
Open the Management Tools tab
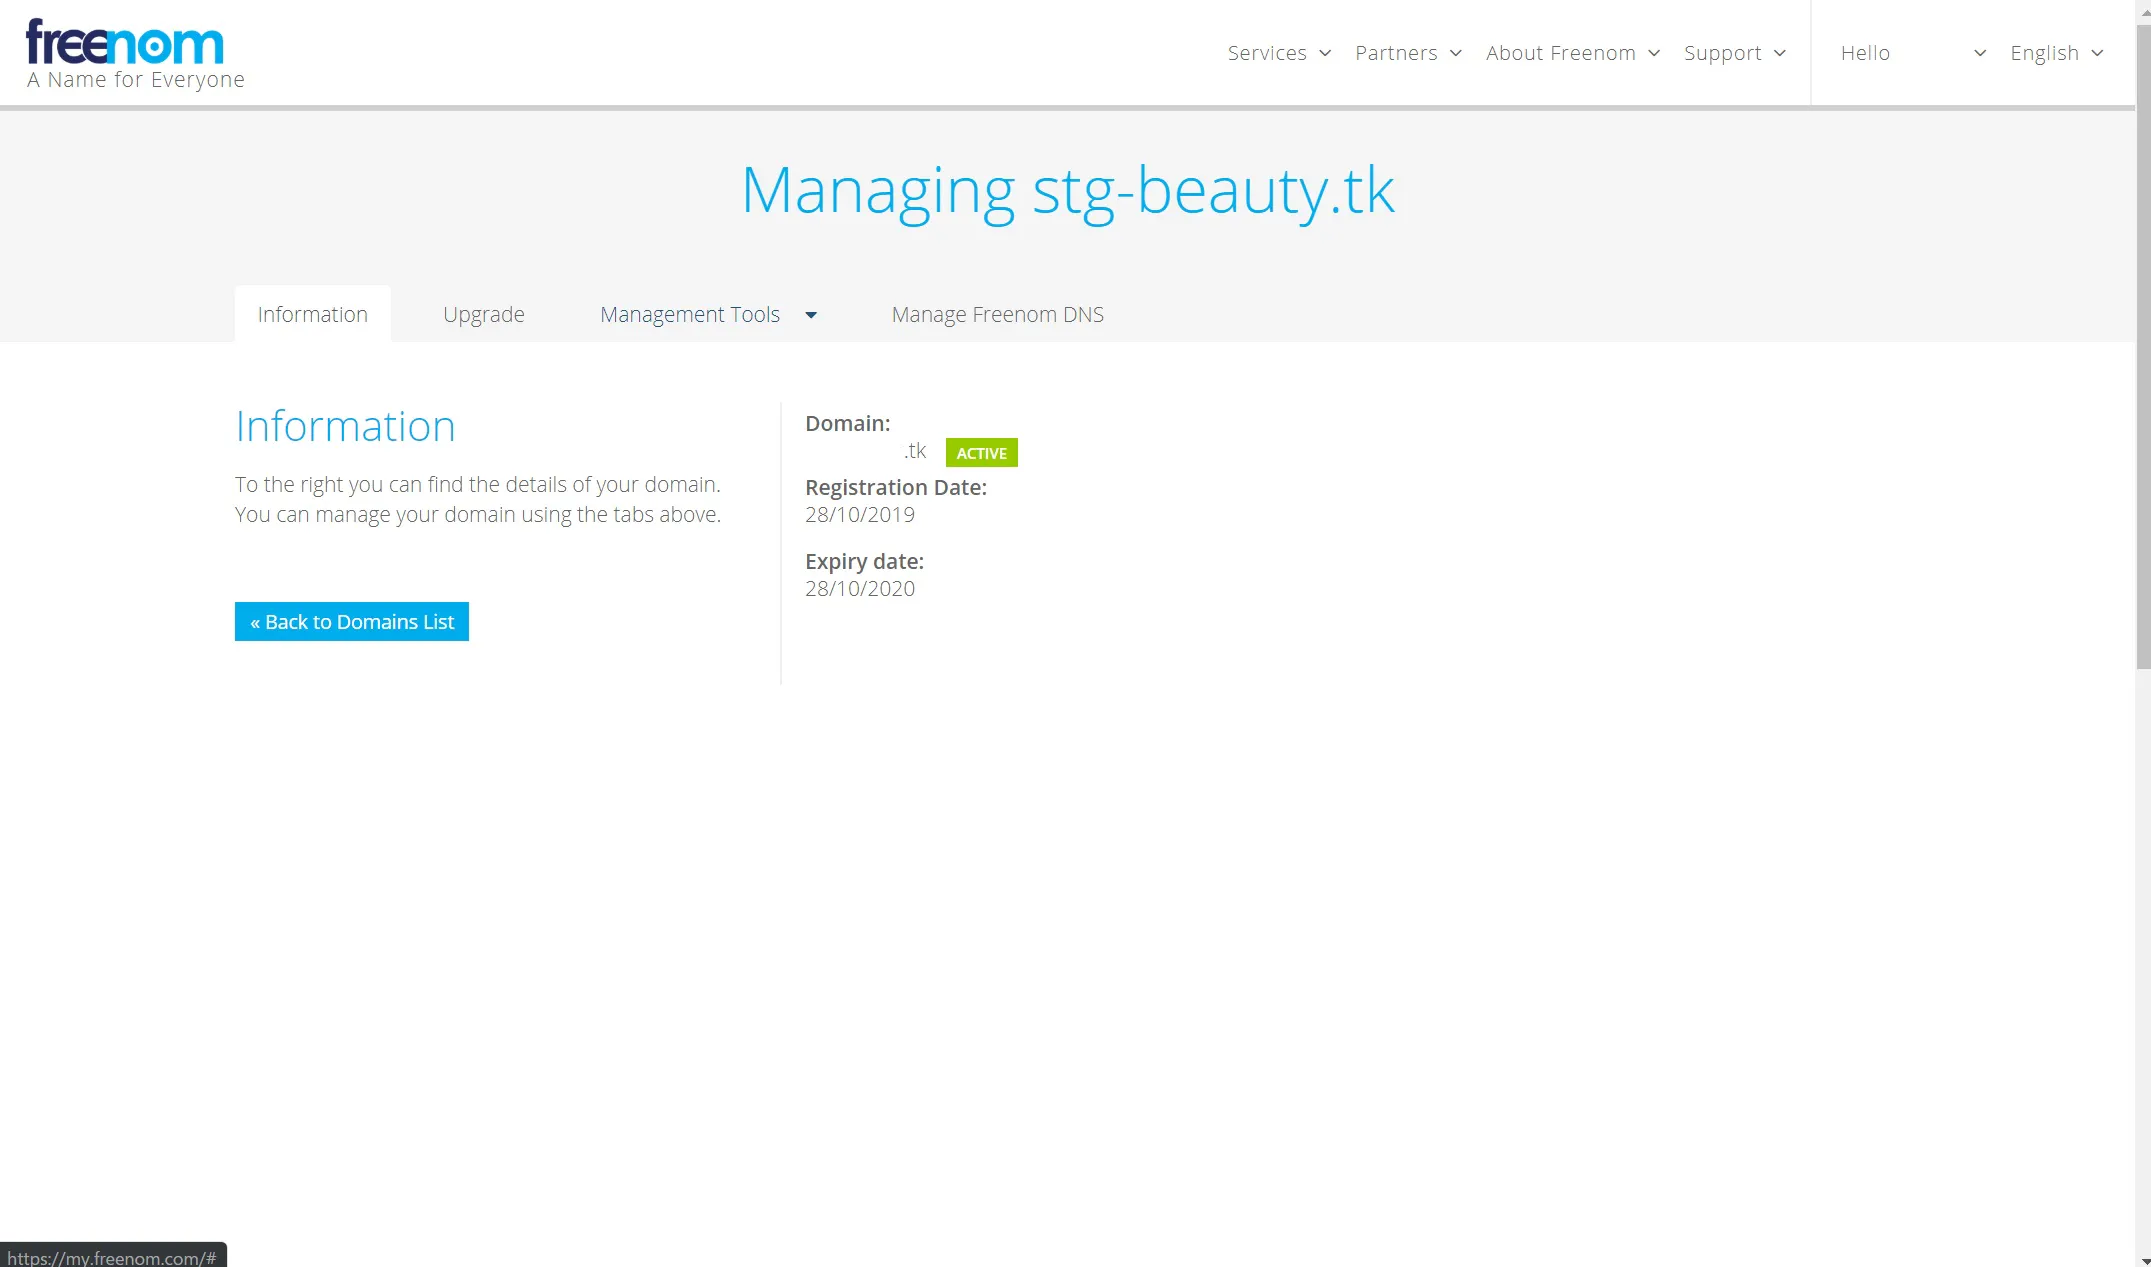(690, 314)
